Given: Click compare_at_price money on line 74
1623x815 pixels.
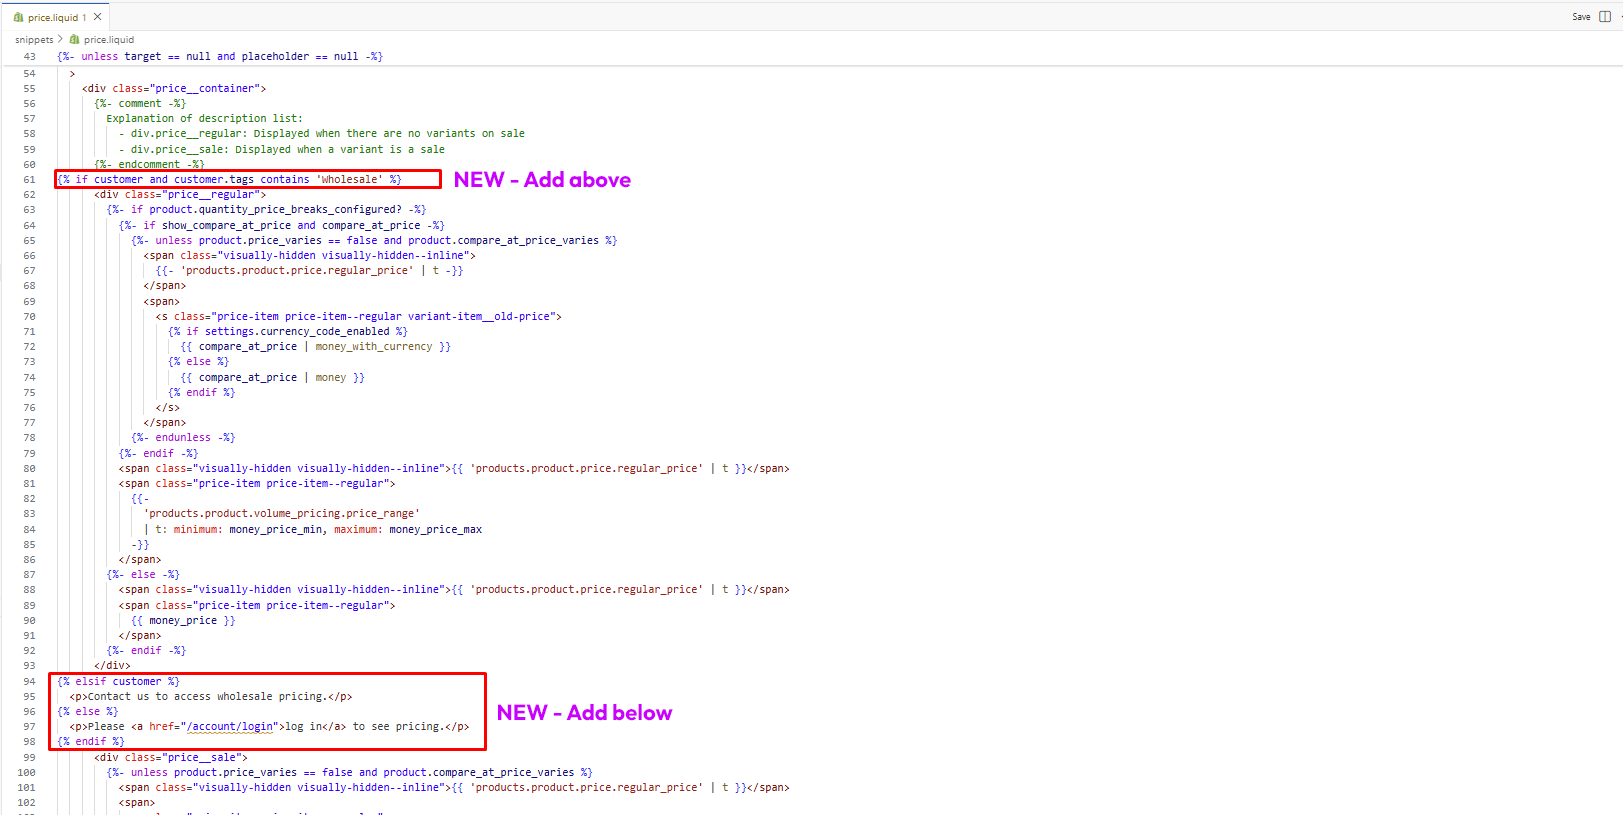Looking at the screenshot, I should tap(272, 377).
